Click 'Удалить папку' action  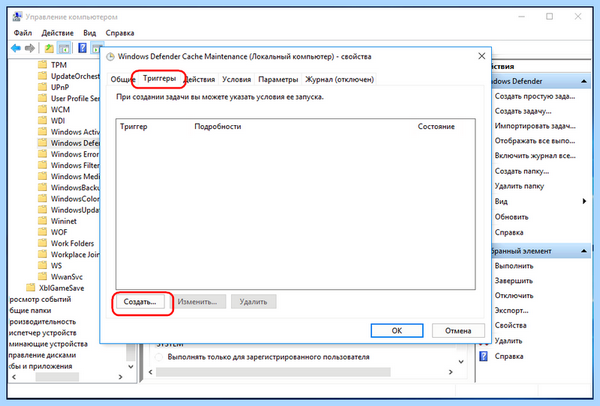point(519,186)
